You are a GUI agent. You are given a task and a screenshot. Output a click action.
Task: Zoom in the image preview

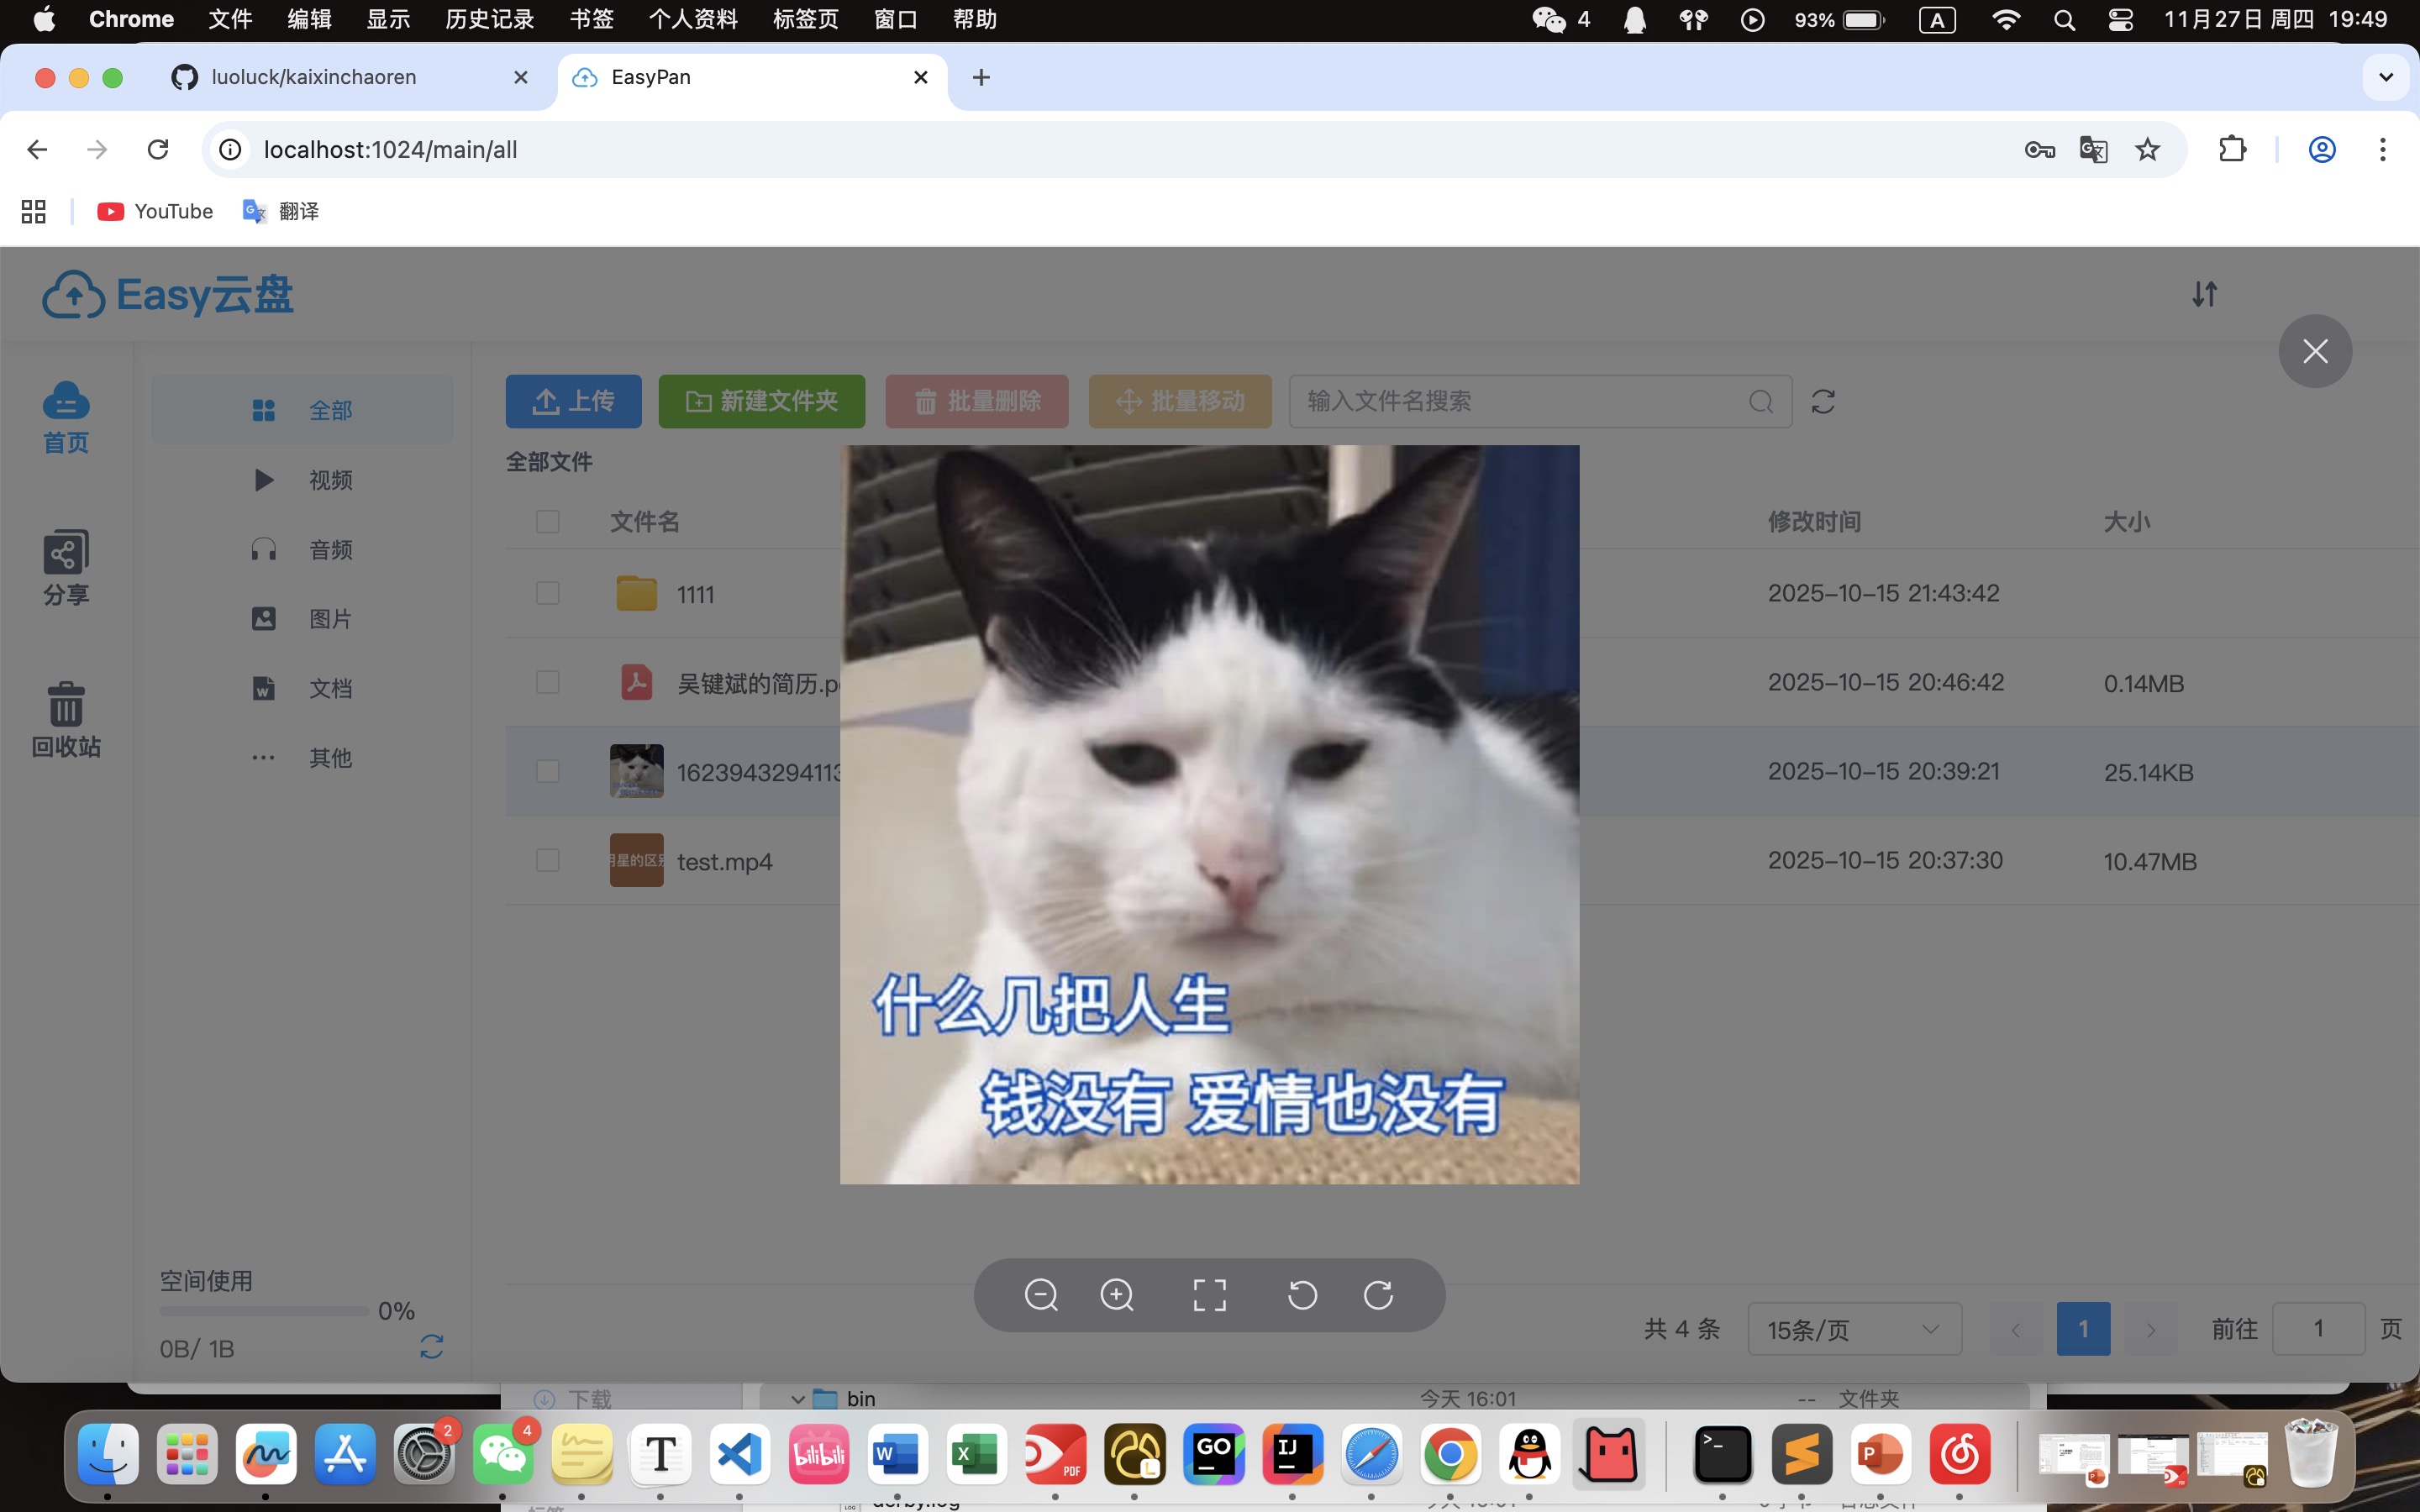tap(1117, 1295)
